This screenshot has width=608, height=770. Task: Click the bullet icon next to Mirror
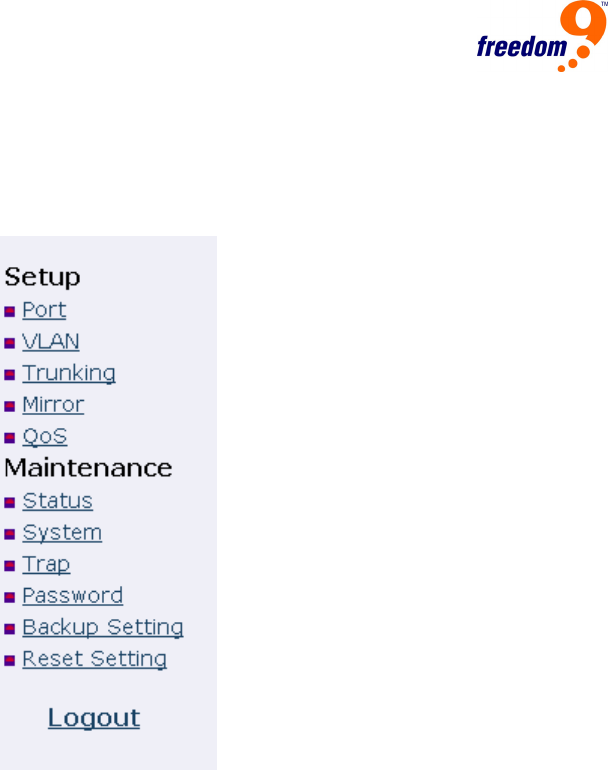click(10, 406)
